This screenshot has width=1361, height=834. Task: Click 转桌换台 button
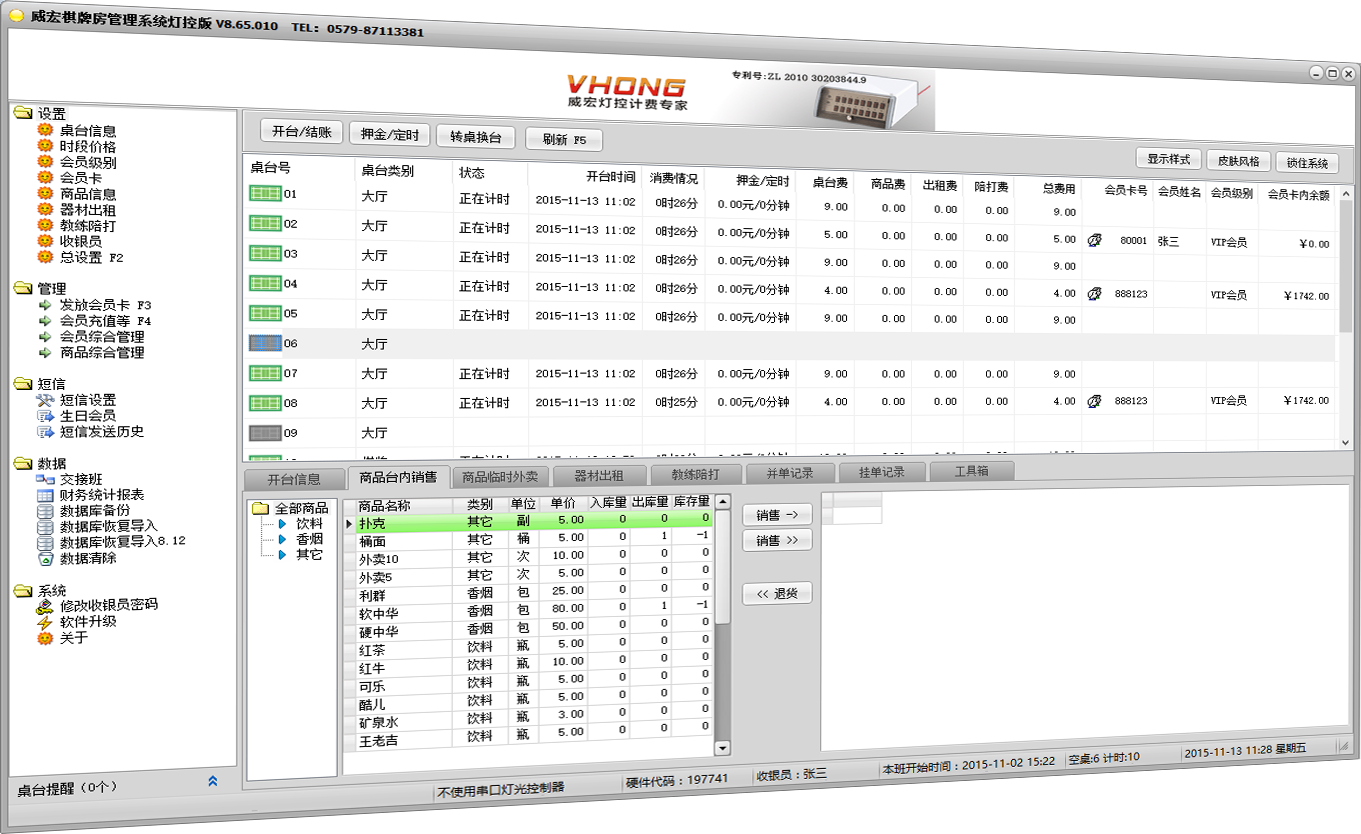coord(475,137)
